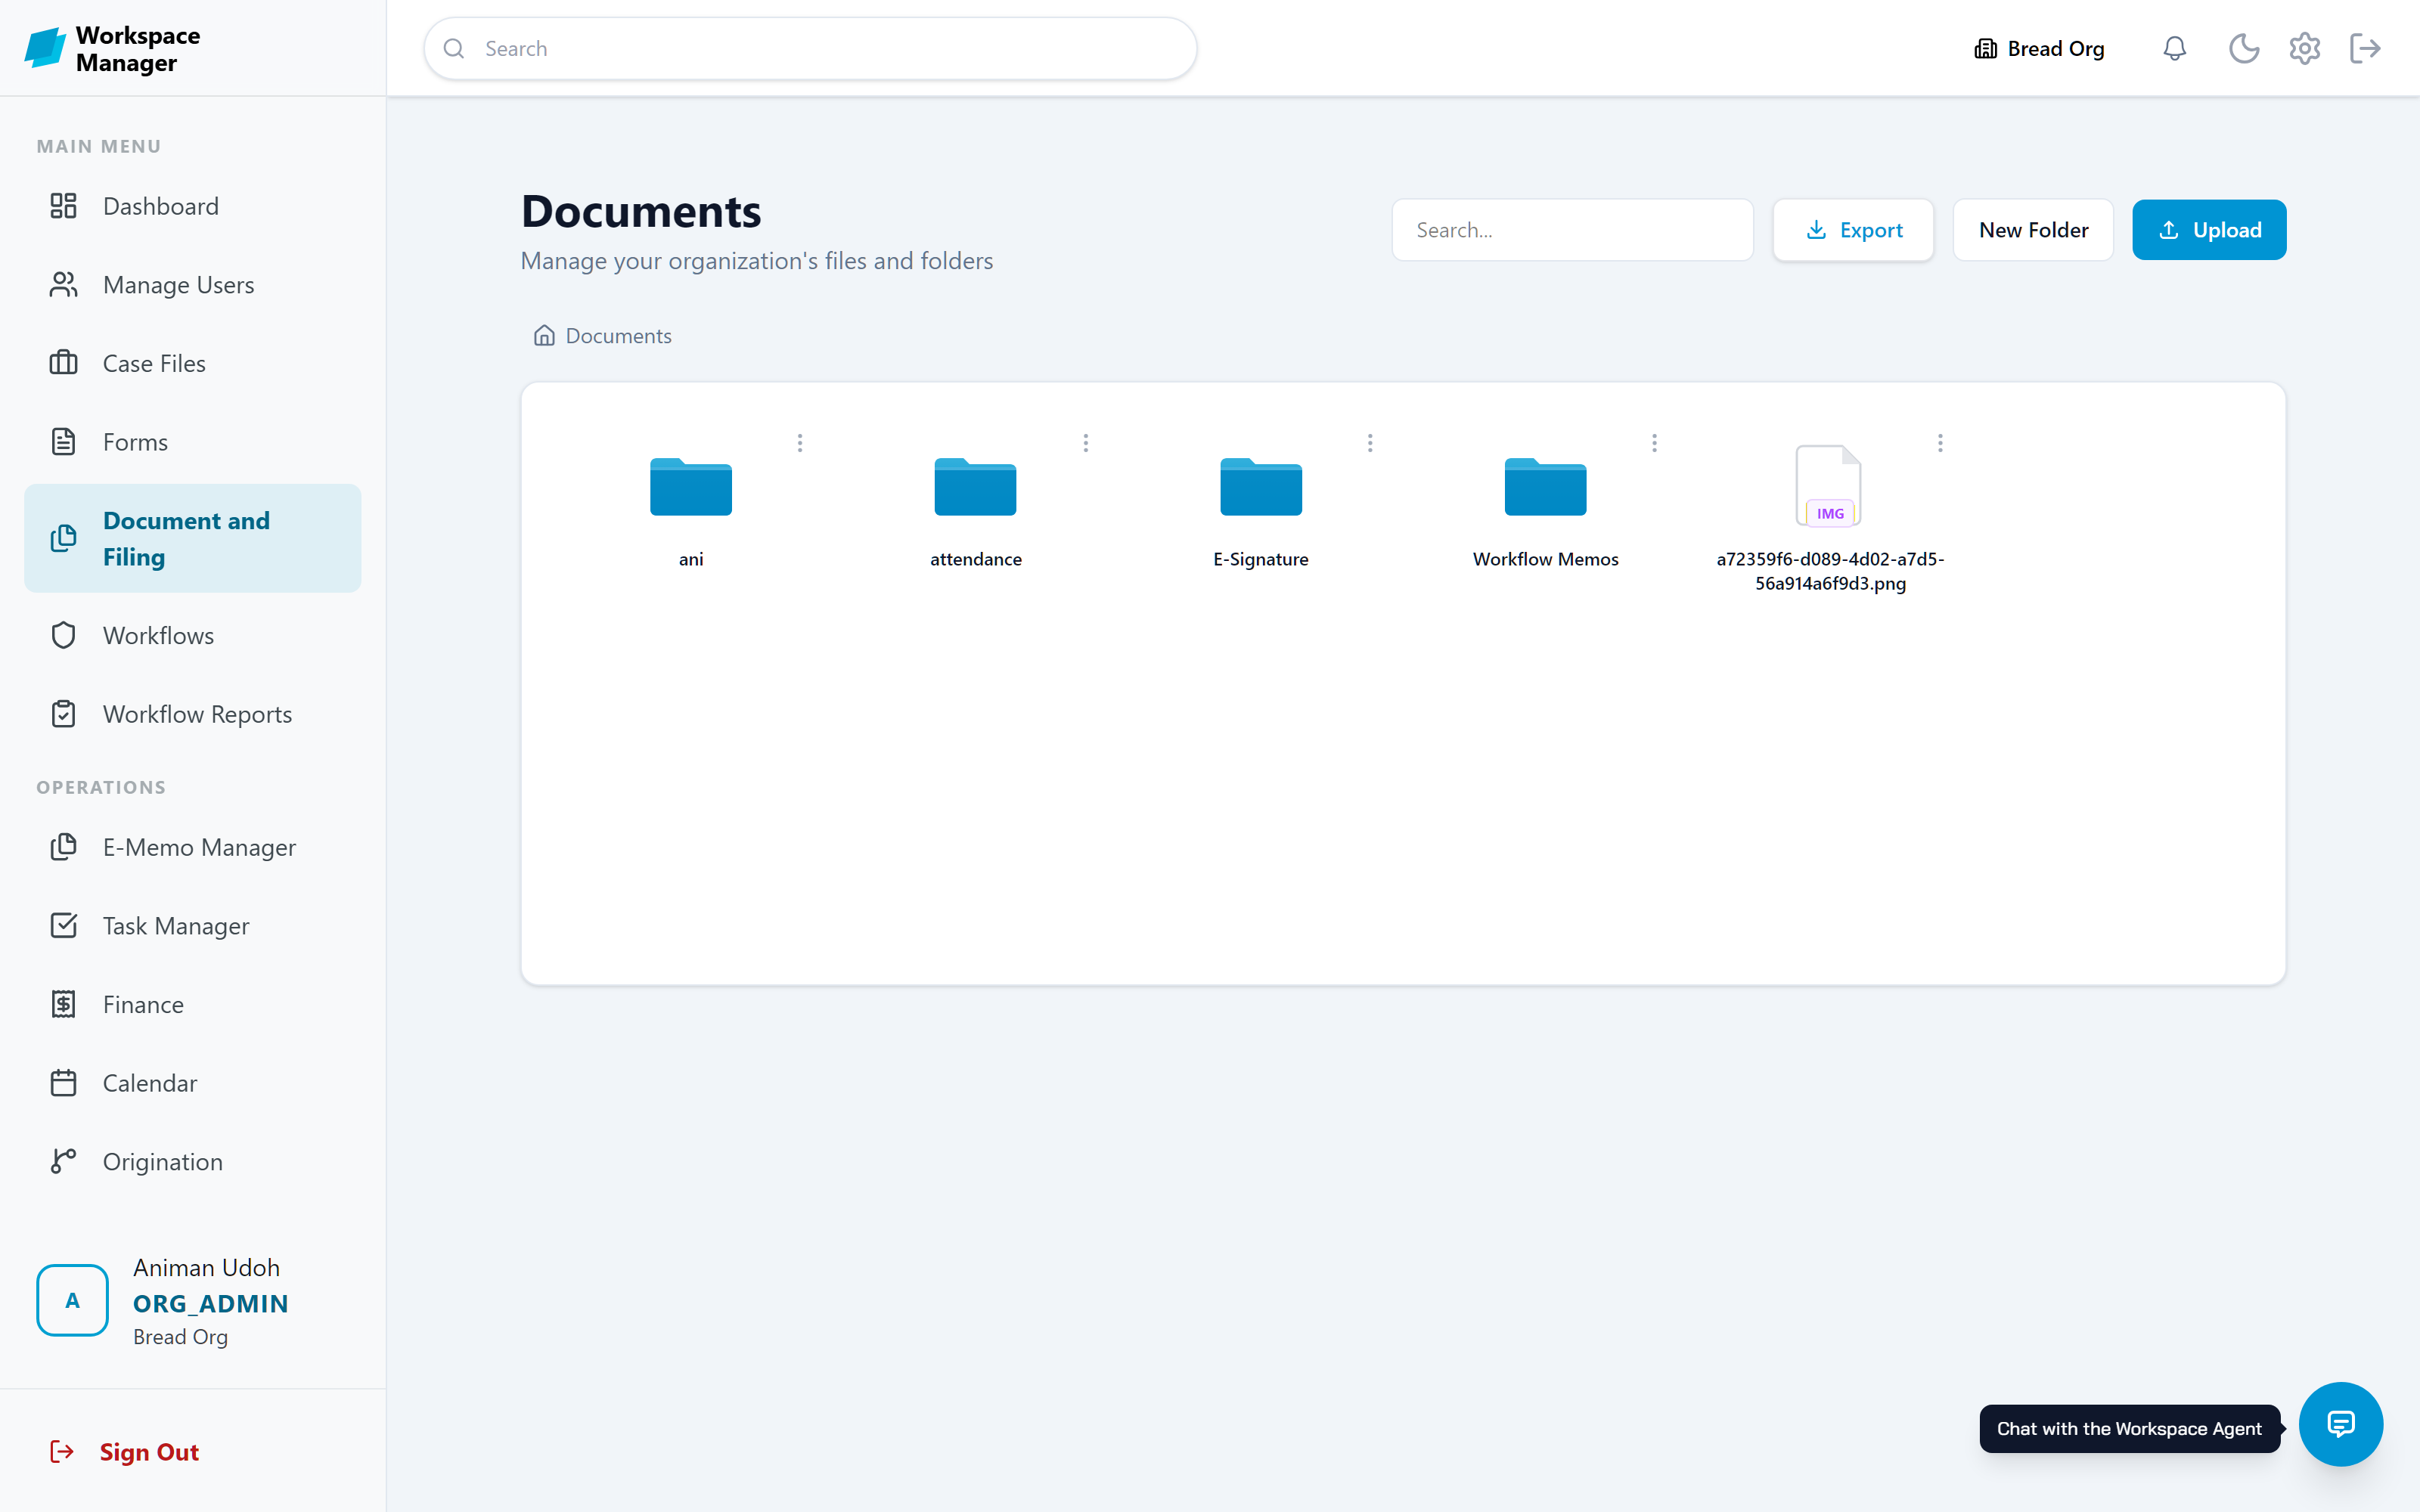2420x1512 pixels.
Task: Click the E-Signature folder label
Action: click(1261, 559)
